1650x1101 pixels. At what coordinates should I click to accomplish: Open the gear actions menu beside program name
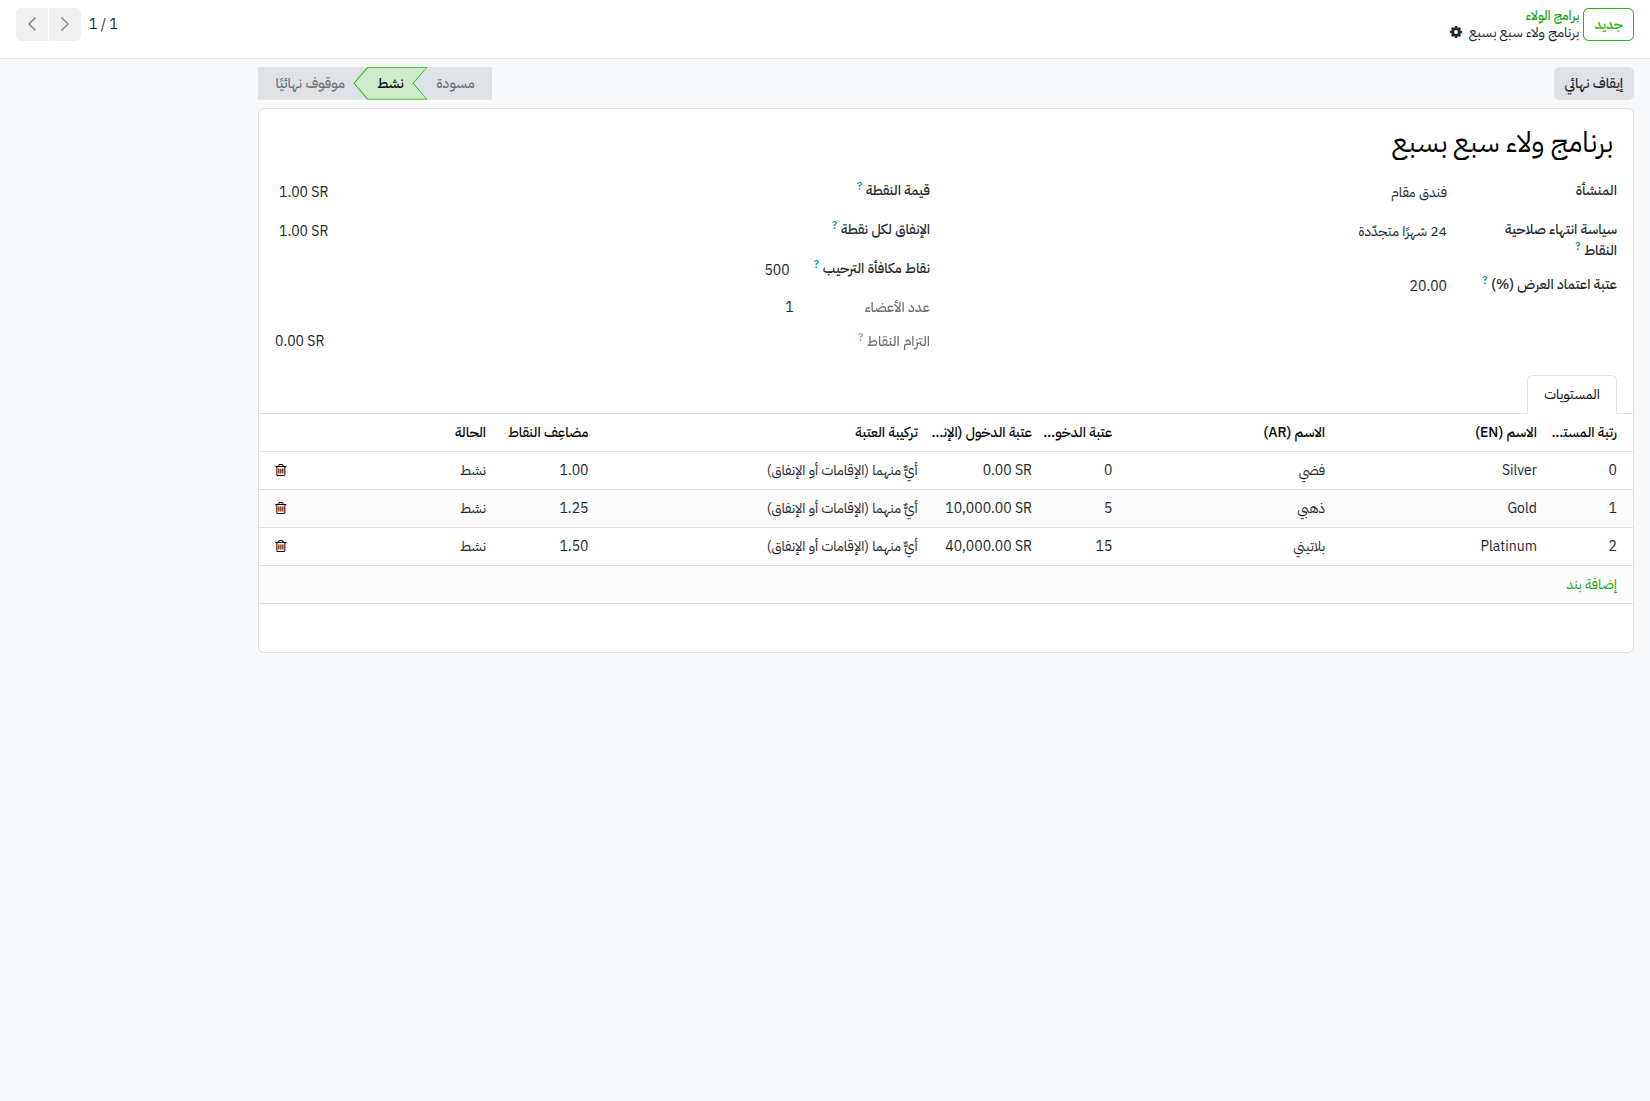pyautogui.click(x=1456, y=33)
